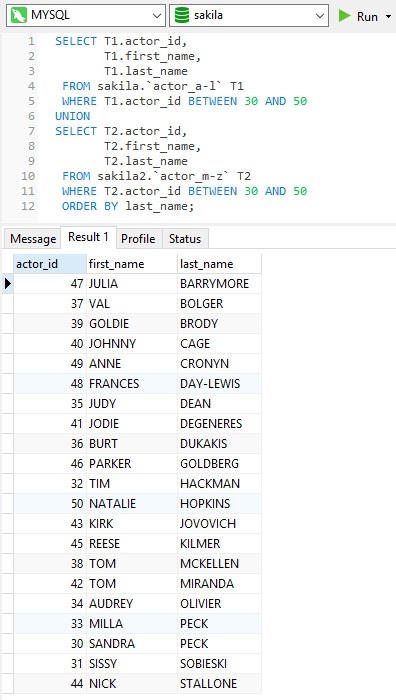396x700 pixels.
Task: Click the actor_id column header
Action: (x=50, y=264)
